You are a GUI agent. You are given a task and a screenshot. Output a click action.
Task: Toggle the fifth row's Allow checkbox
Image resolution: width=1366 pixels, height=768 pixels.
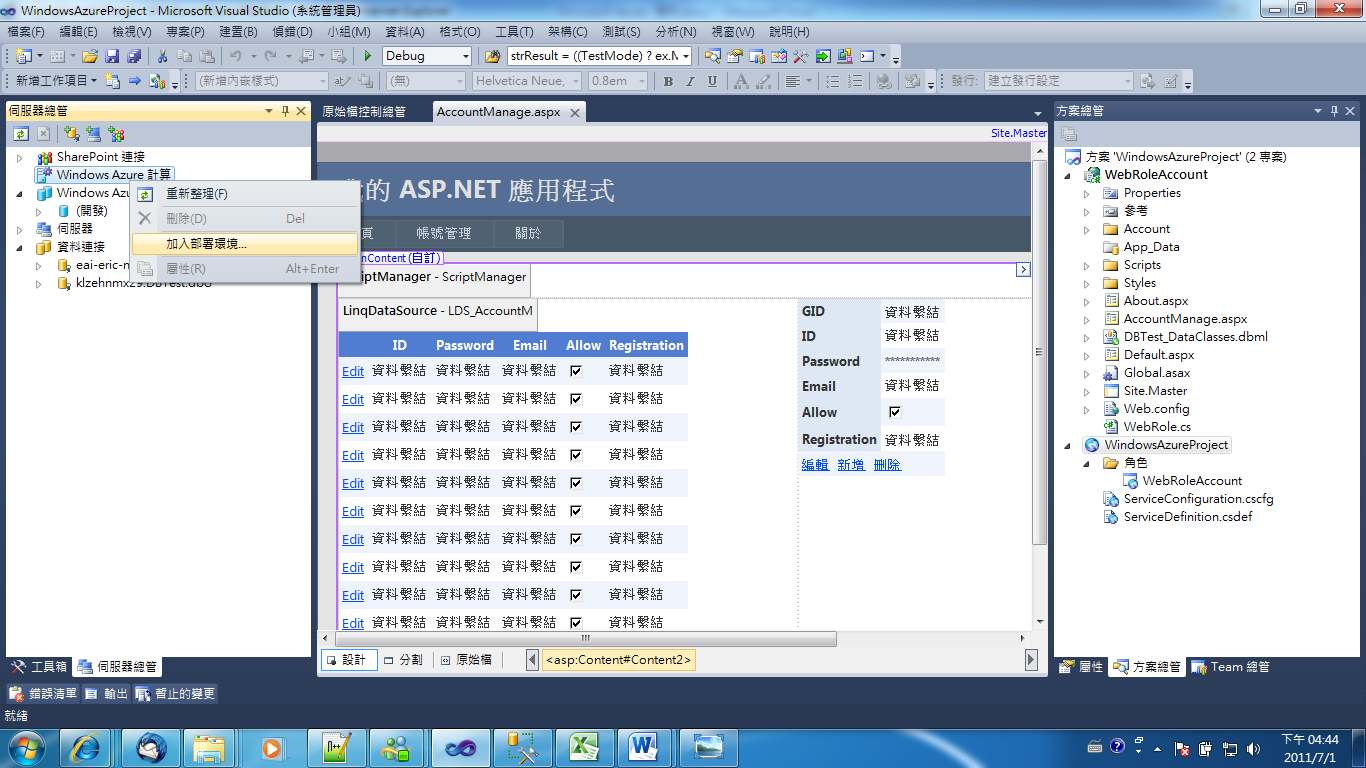click(576, 482)
